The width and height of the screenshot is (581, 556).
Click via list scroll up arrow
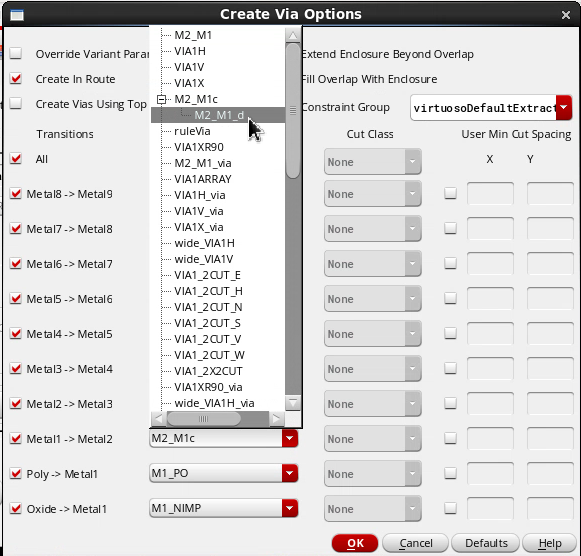pos(293,35)
